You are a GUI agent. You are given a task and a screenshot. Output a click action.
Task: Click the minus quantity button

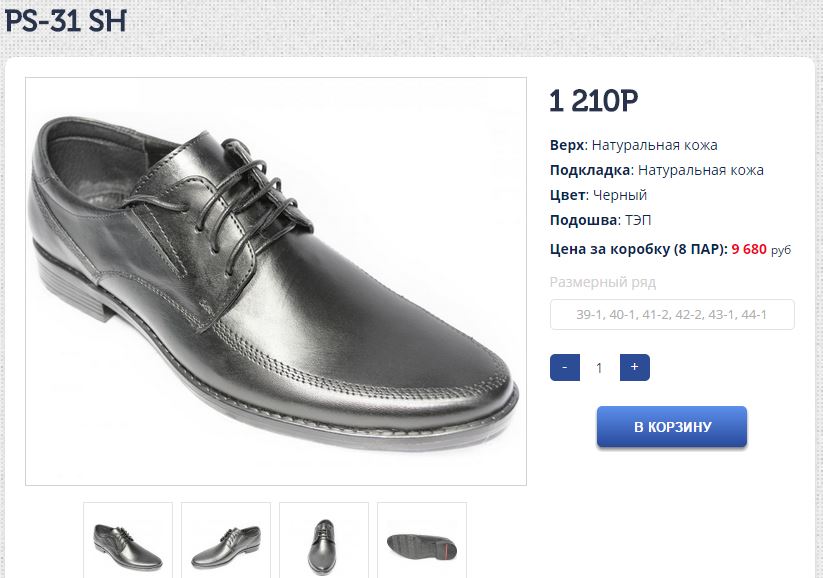point(565,367)
